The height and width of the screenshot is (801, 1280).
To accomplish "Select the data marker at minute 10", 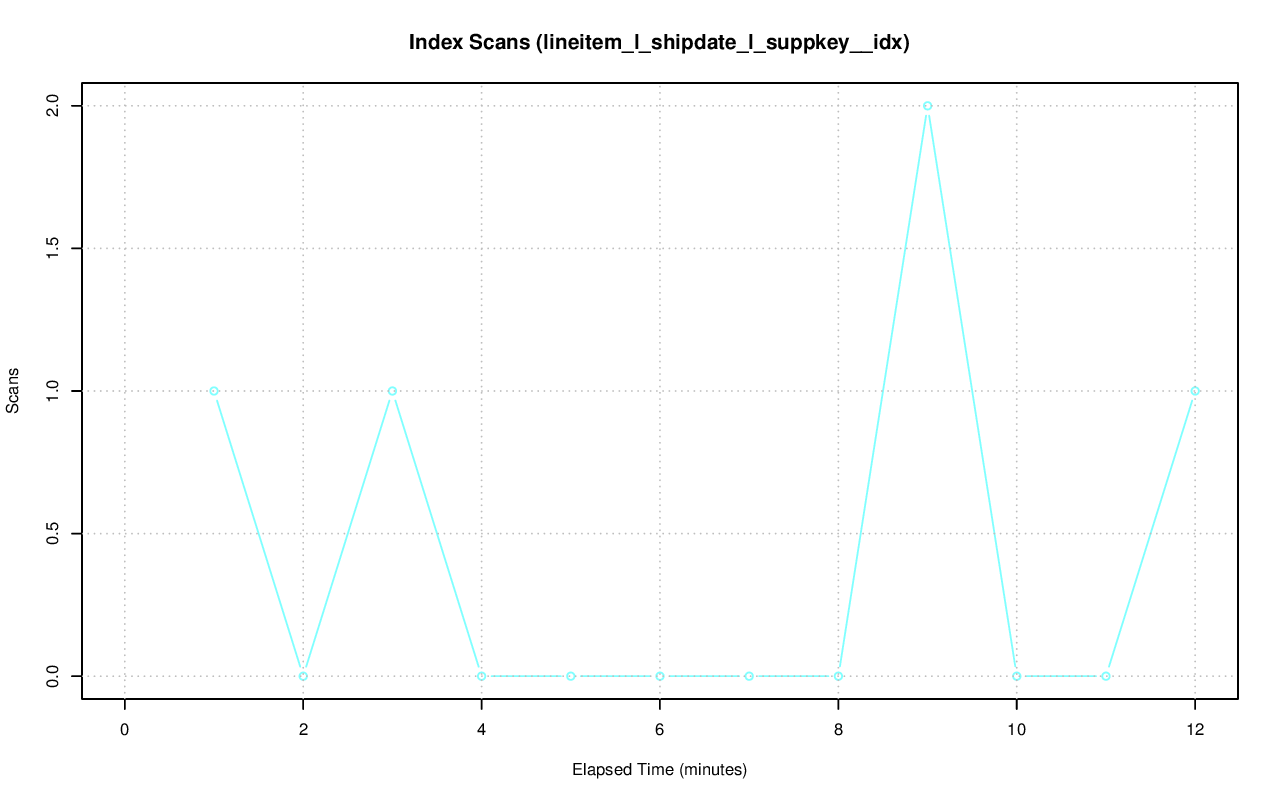I will [x=1017, y=676].
